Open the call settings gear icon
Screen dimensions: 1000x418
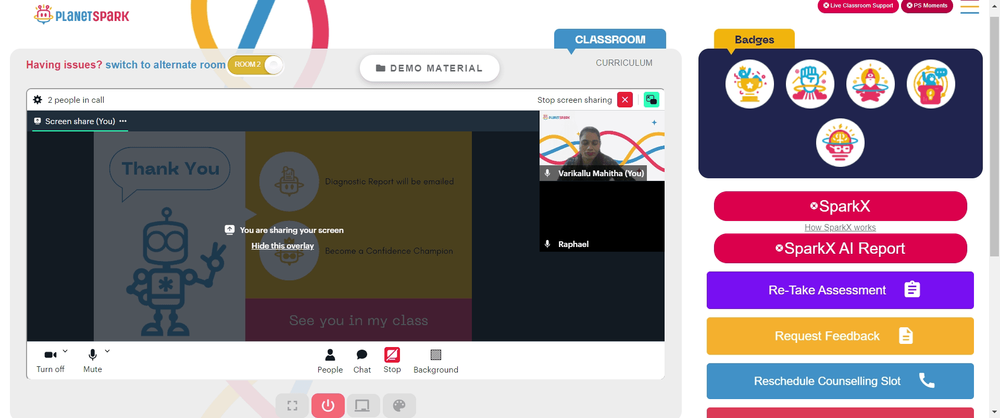(x=38, y=100)
